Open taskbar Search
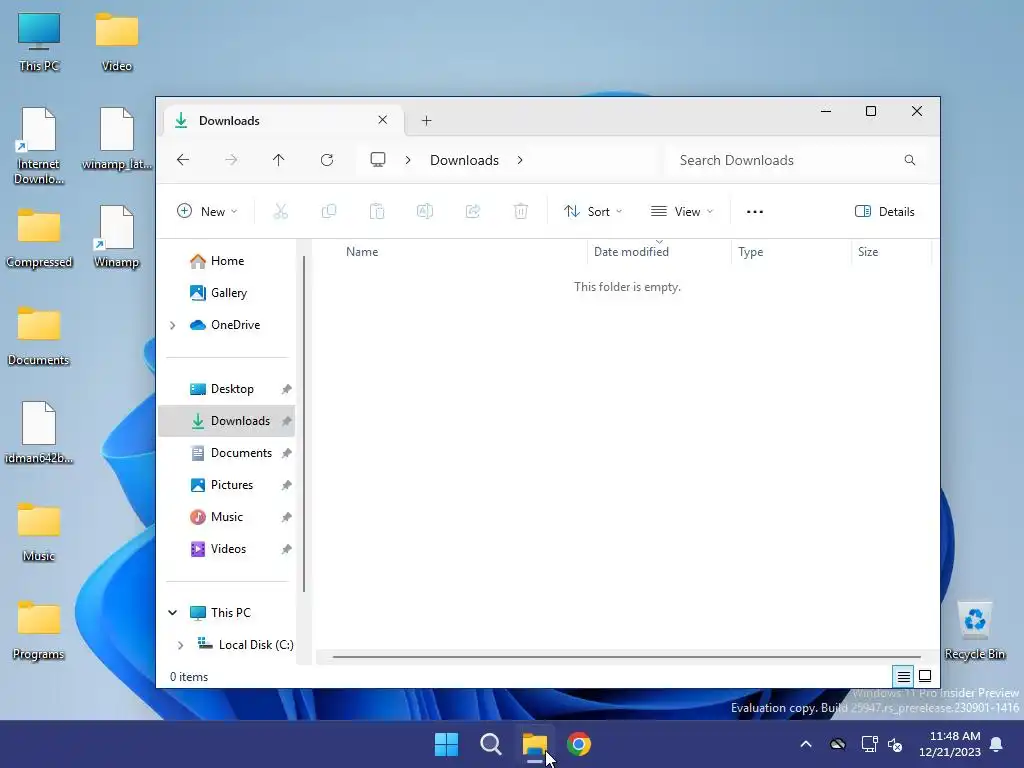Viewport: 1024px width, 768px height. 490,744
